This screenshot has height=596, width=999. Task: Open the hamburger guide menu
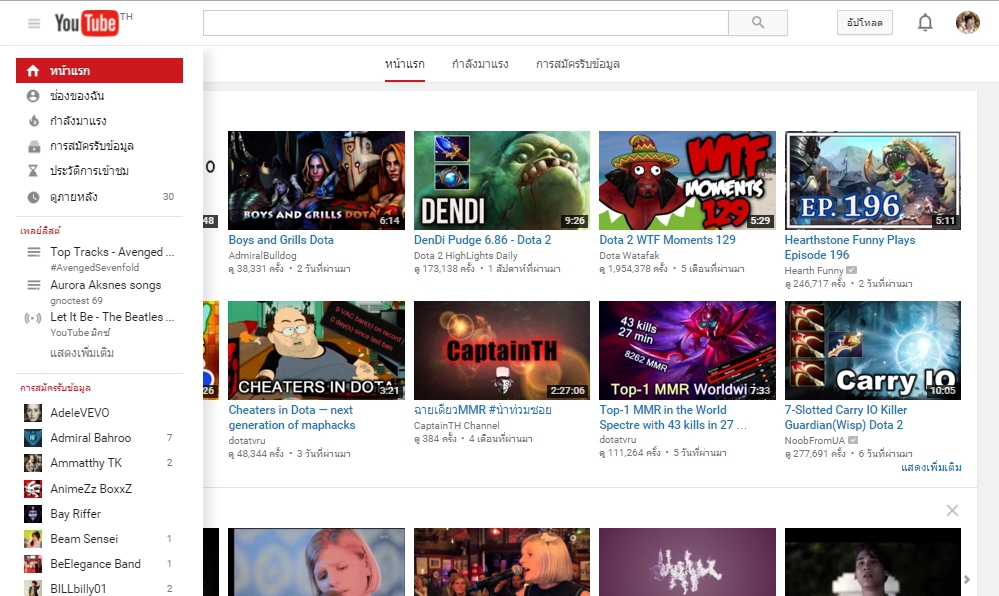[34, 24]
